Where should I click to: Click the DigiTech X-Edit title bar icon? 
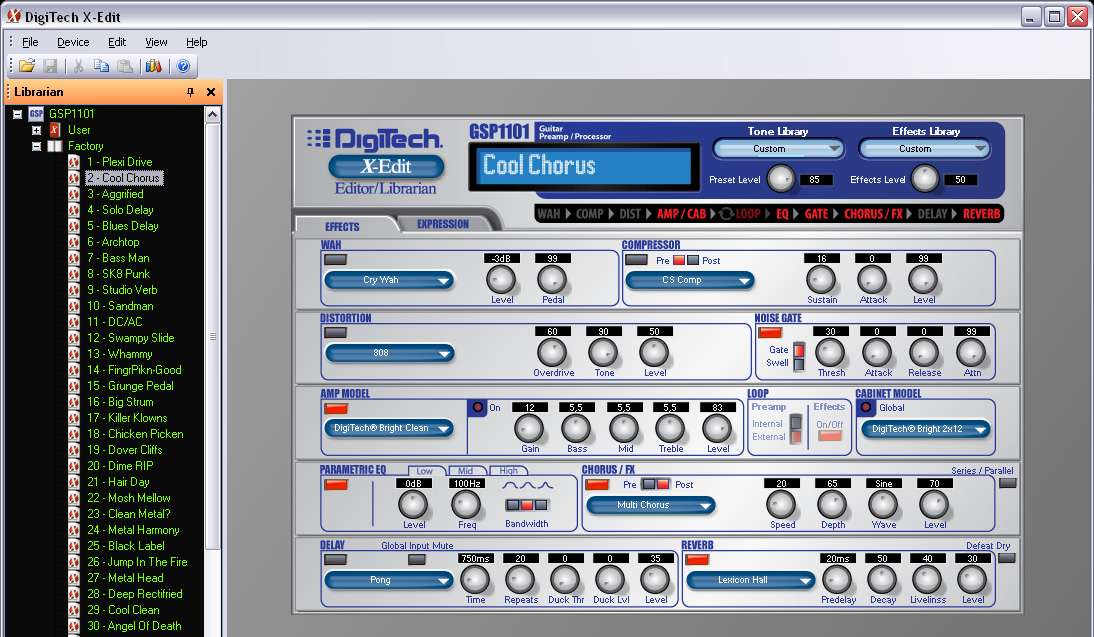pyautogui.click(x=13, y=15)
